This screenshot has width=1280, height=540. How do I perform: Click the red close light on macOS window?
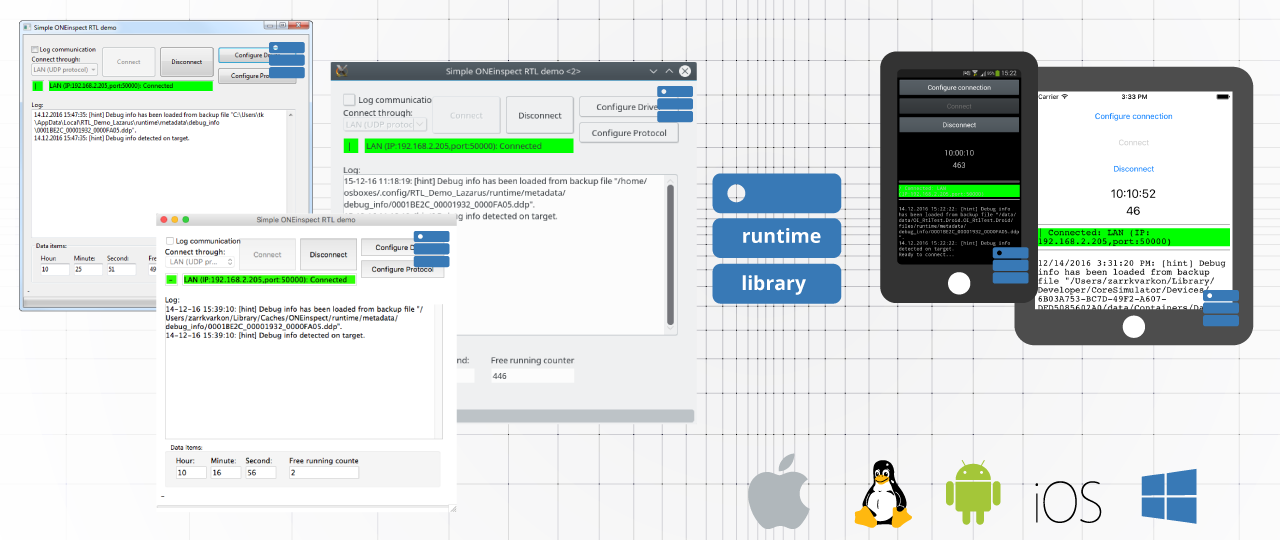(x=163, y=219)
